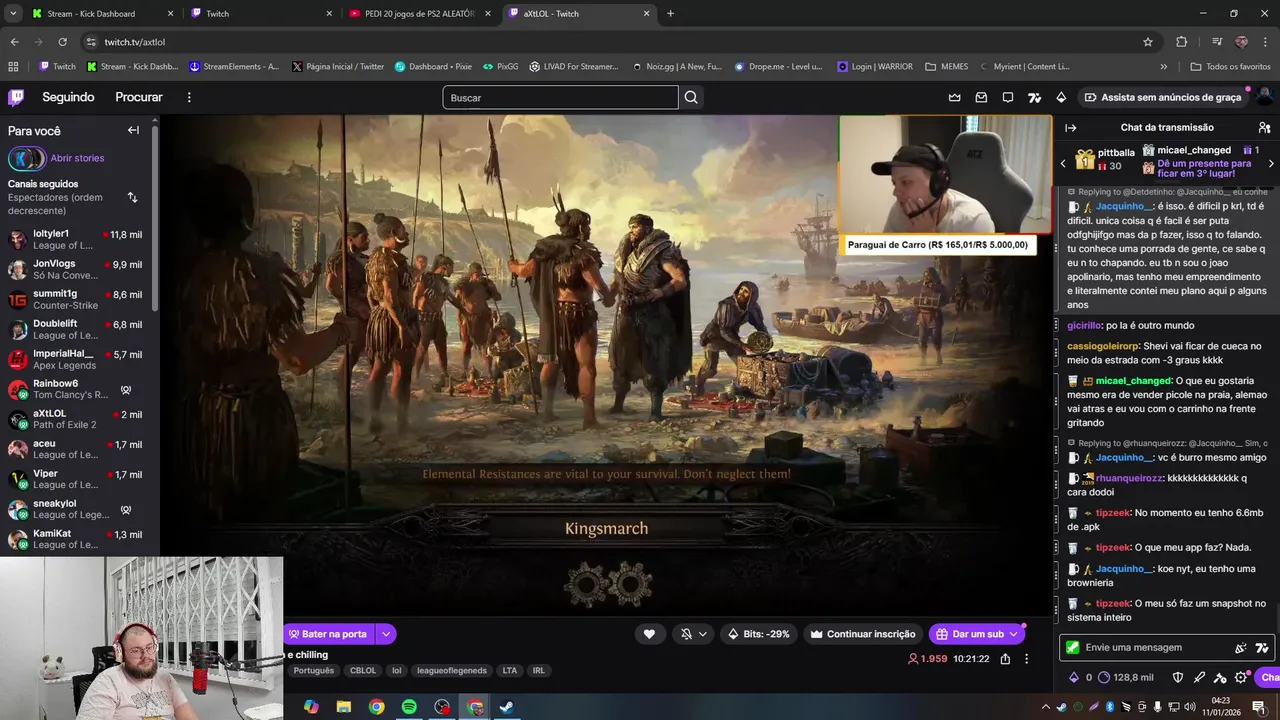
Task: Open the MEMES bookmarks folder
Action: click(x=947, y=67)
